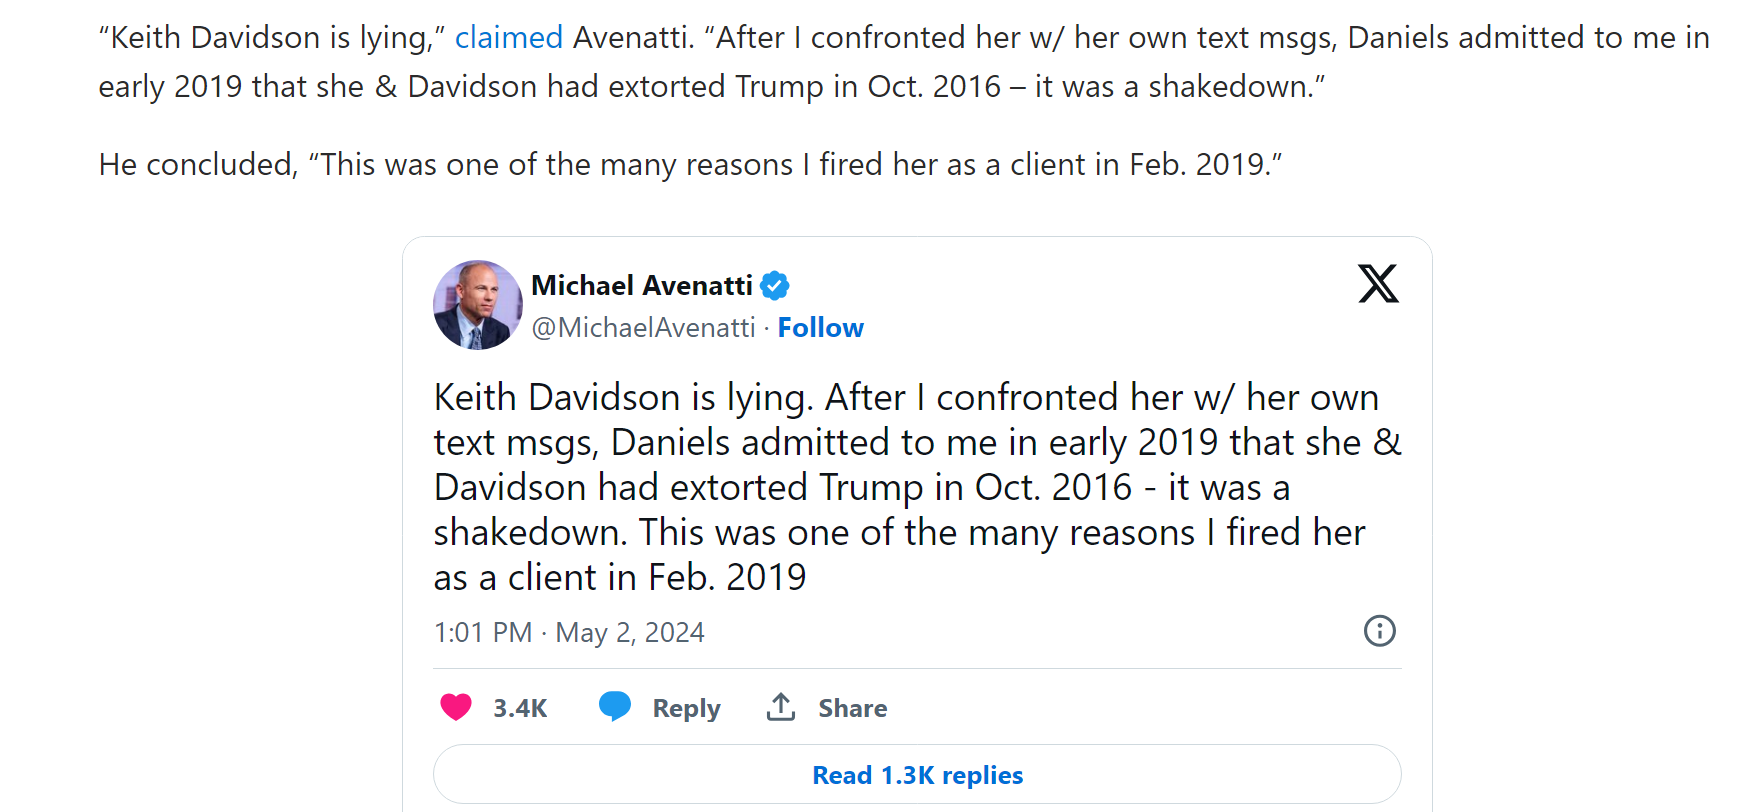The image size is (1749, 812).
Task: Open Michael Avenatti's profile avatar
Action: (477, 305)
